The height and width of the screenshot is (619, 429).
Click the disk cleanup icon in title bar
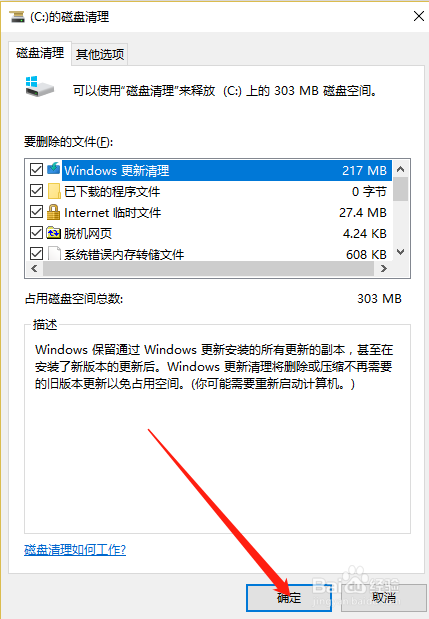(17, 17)
